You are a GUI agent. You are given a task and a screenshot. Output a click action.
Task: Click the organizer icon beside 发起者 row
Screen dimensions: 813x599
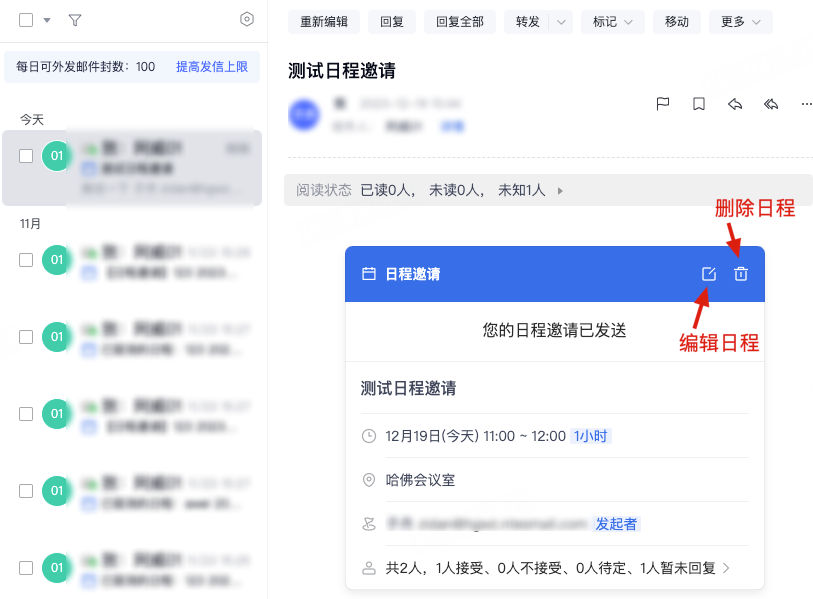[369, 524]
